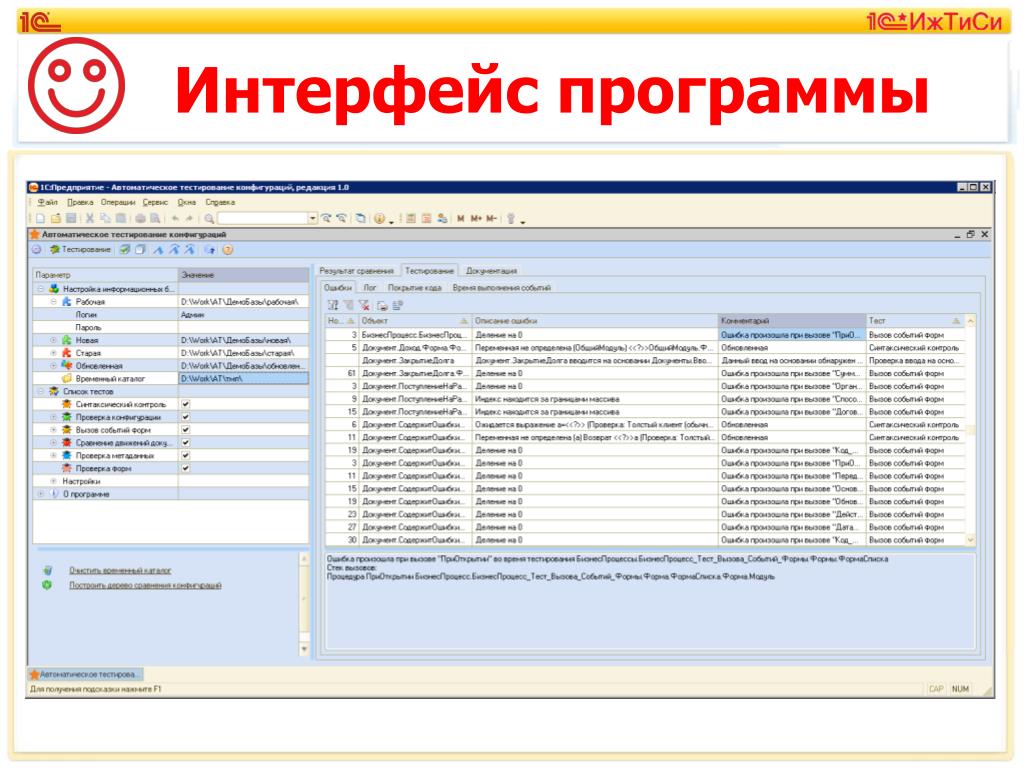Expand the Обновленная tree node
The image size is (1024, 768).
pos(54,366)
